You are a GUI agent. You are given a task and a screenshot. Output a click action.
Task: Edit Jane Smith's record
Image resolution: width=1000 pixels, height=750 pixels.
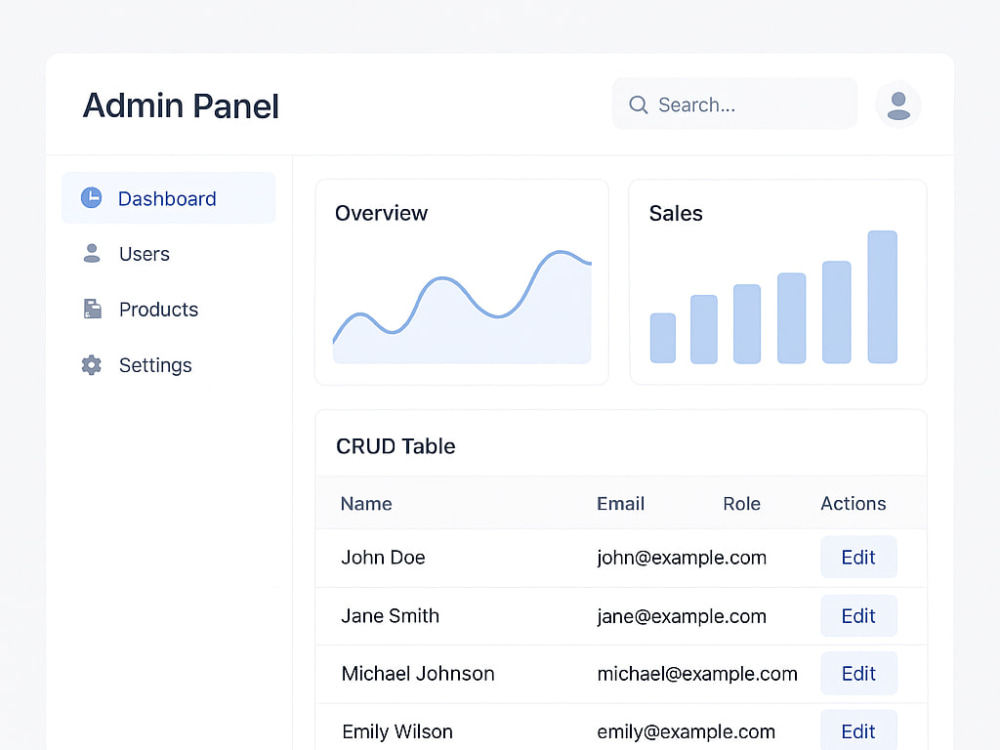pos(858,616)
